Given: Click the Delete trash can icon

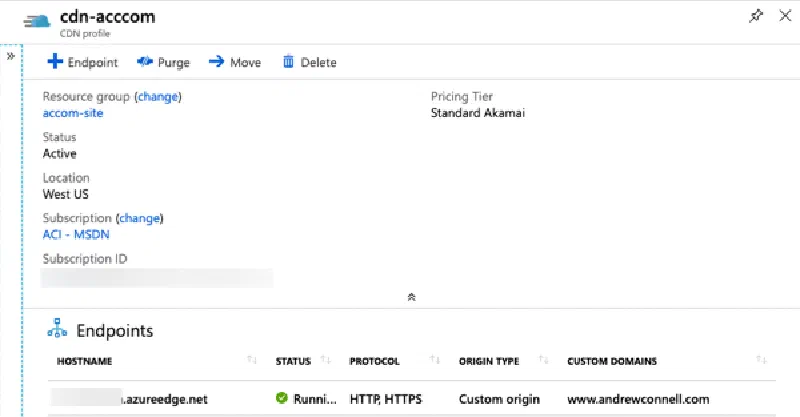Looking at the screenshot, I should click(288, 62).
